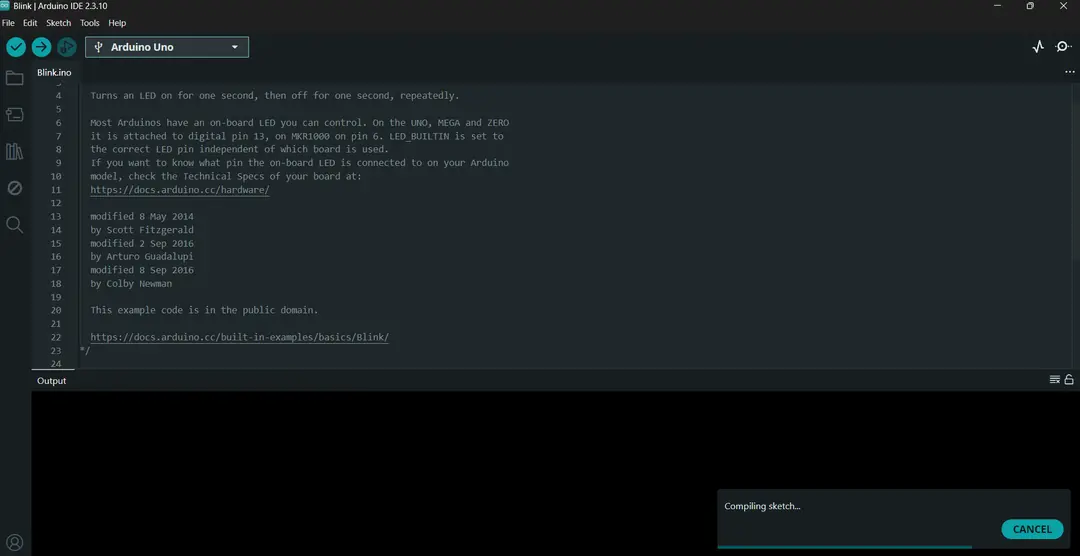Open the Edit menu
The width and height of the screenshot is (1080, 556).
[30, 23]
